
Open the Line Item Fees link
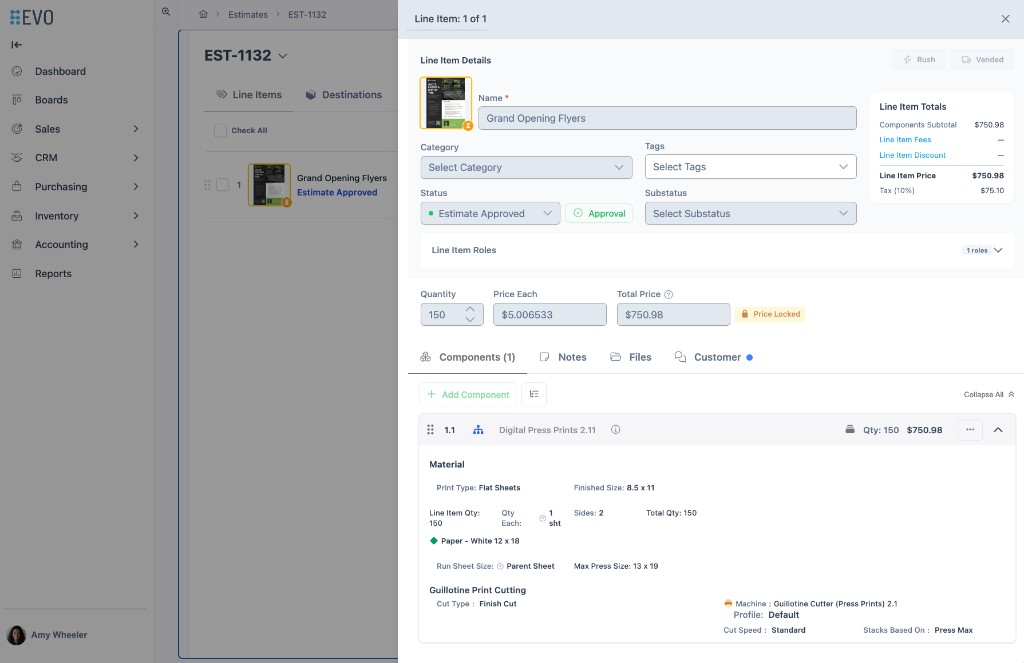905,140
